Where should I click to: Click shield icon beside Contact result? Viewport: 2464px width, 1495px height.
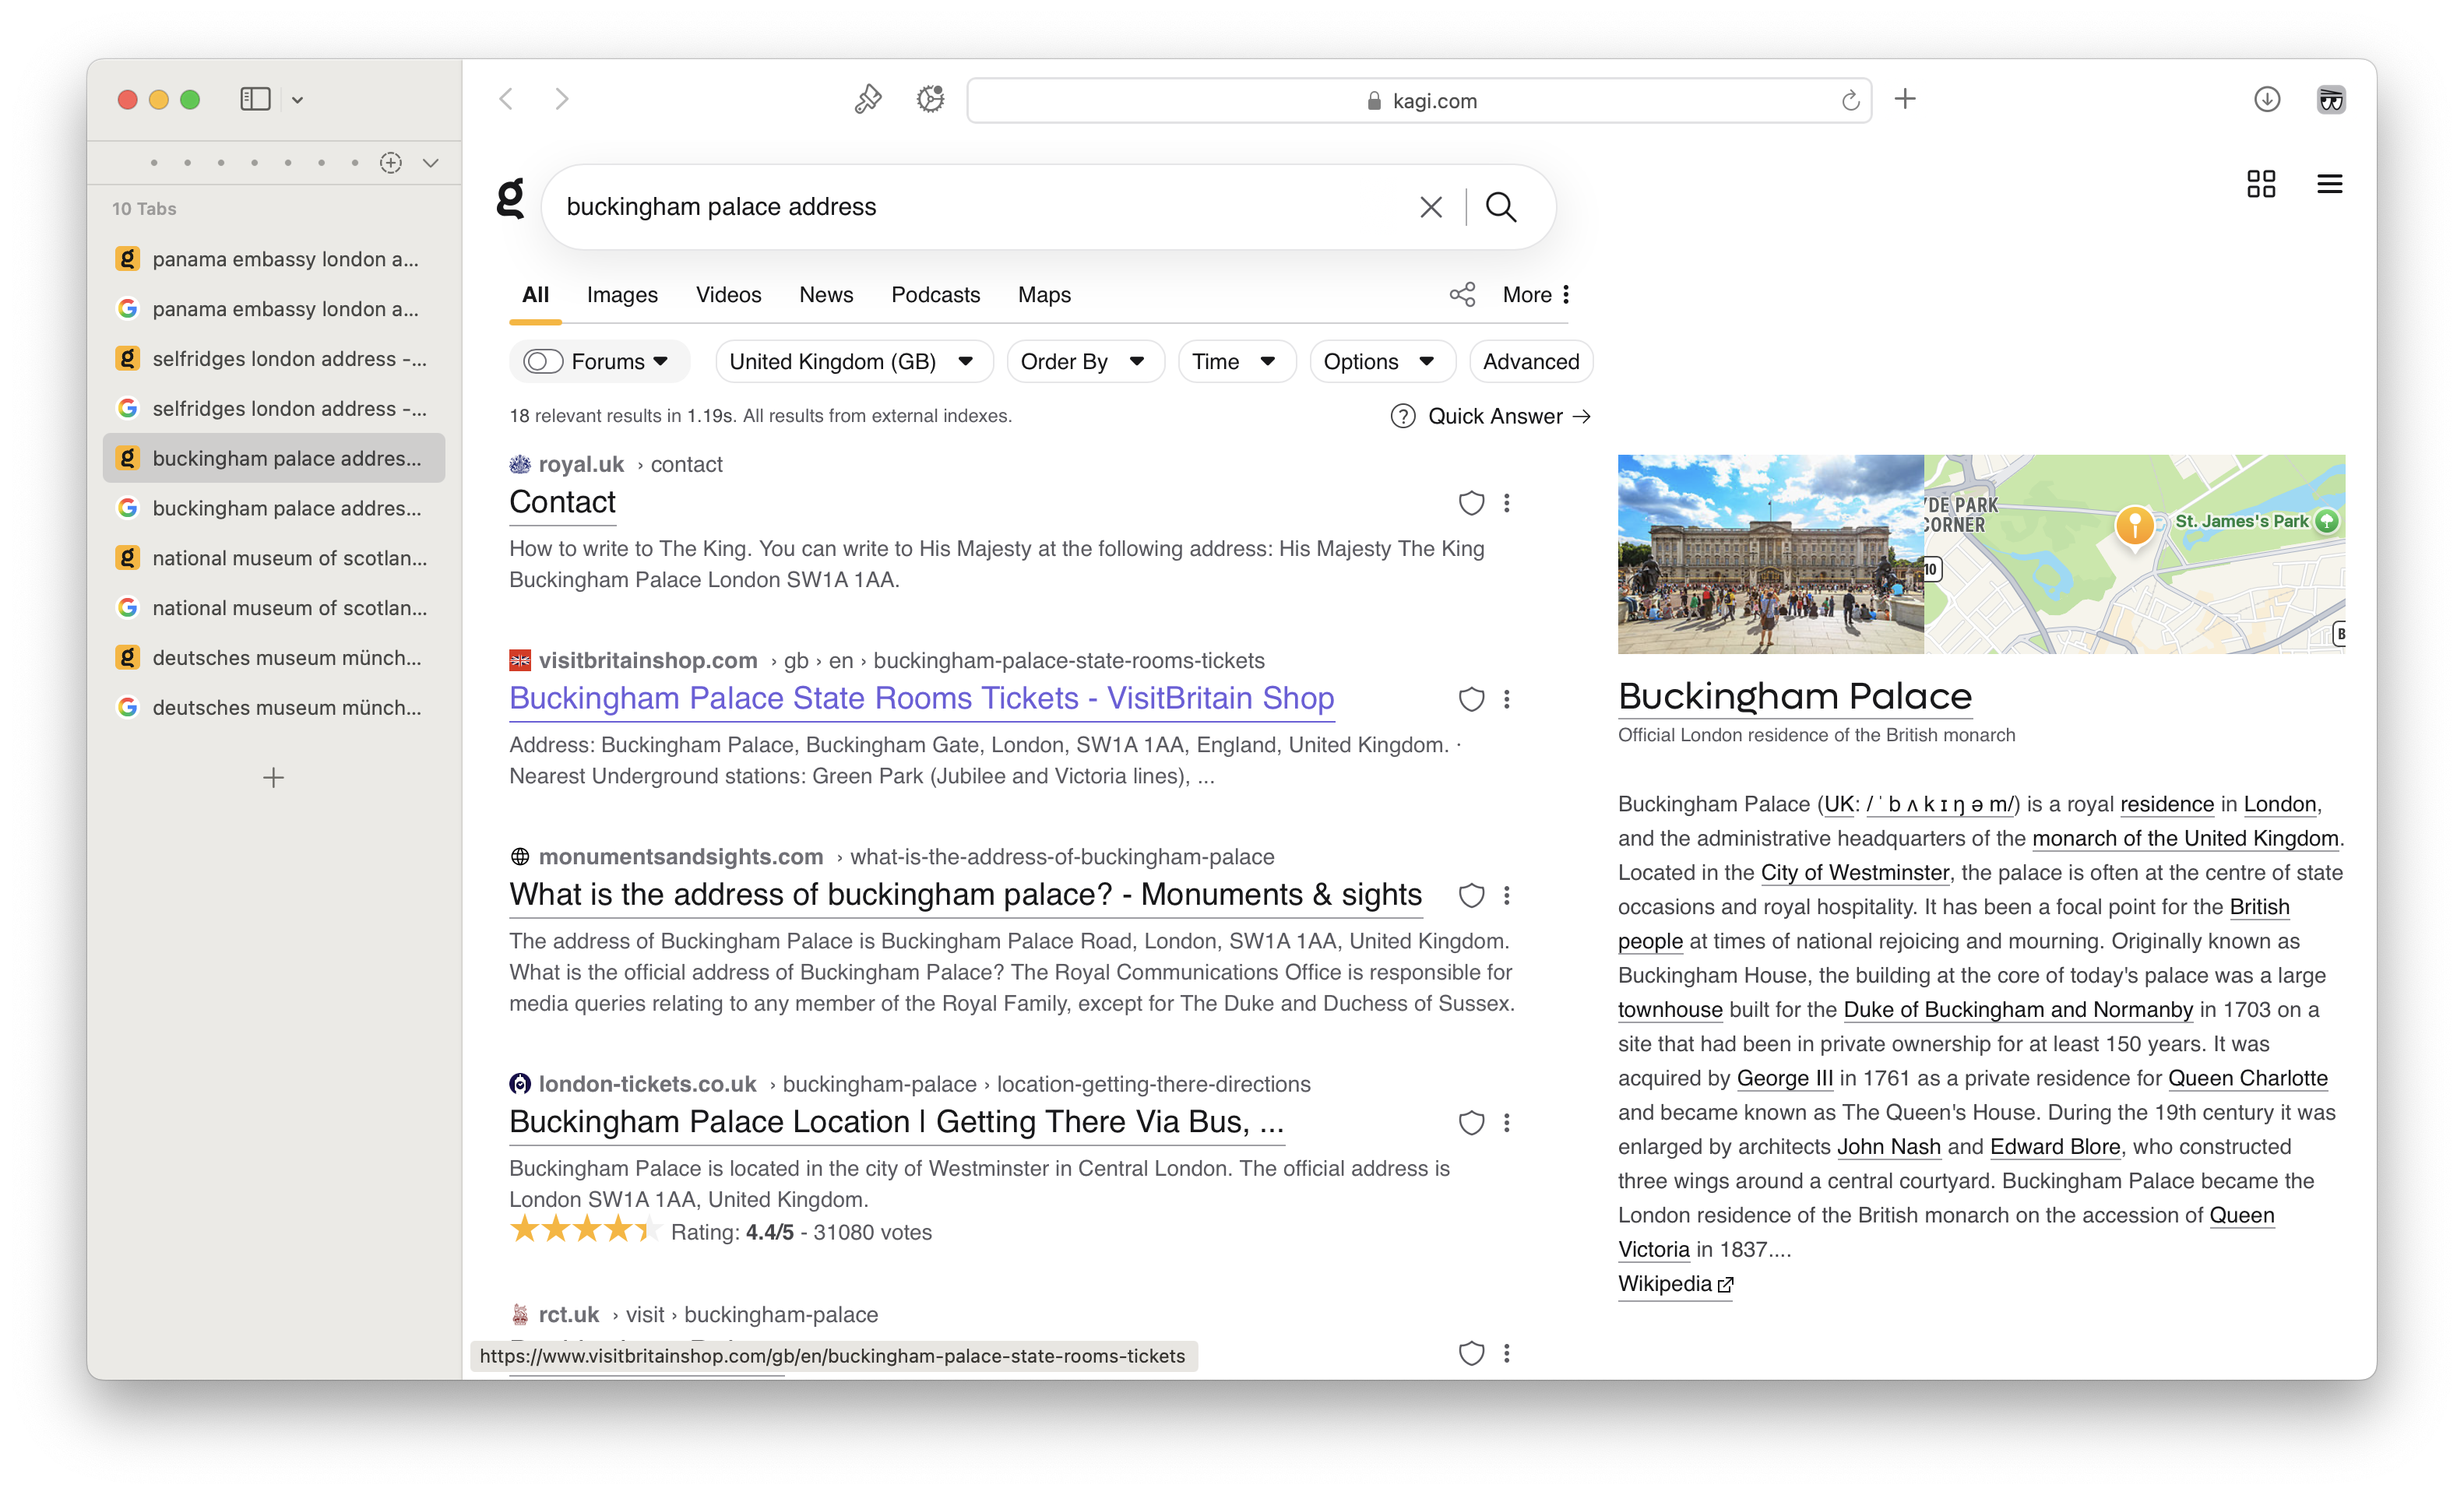[x=1471, y=503]
